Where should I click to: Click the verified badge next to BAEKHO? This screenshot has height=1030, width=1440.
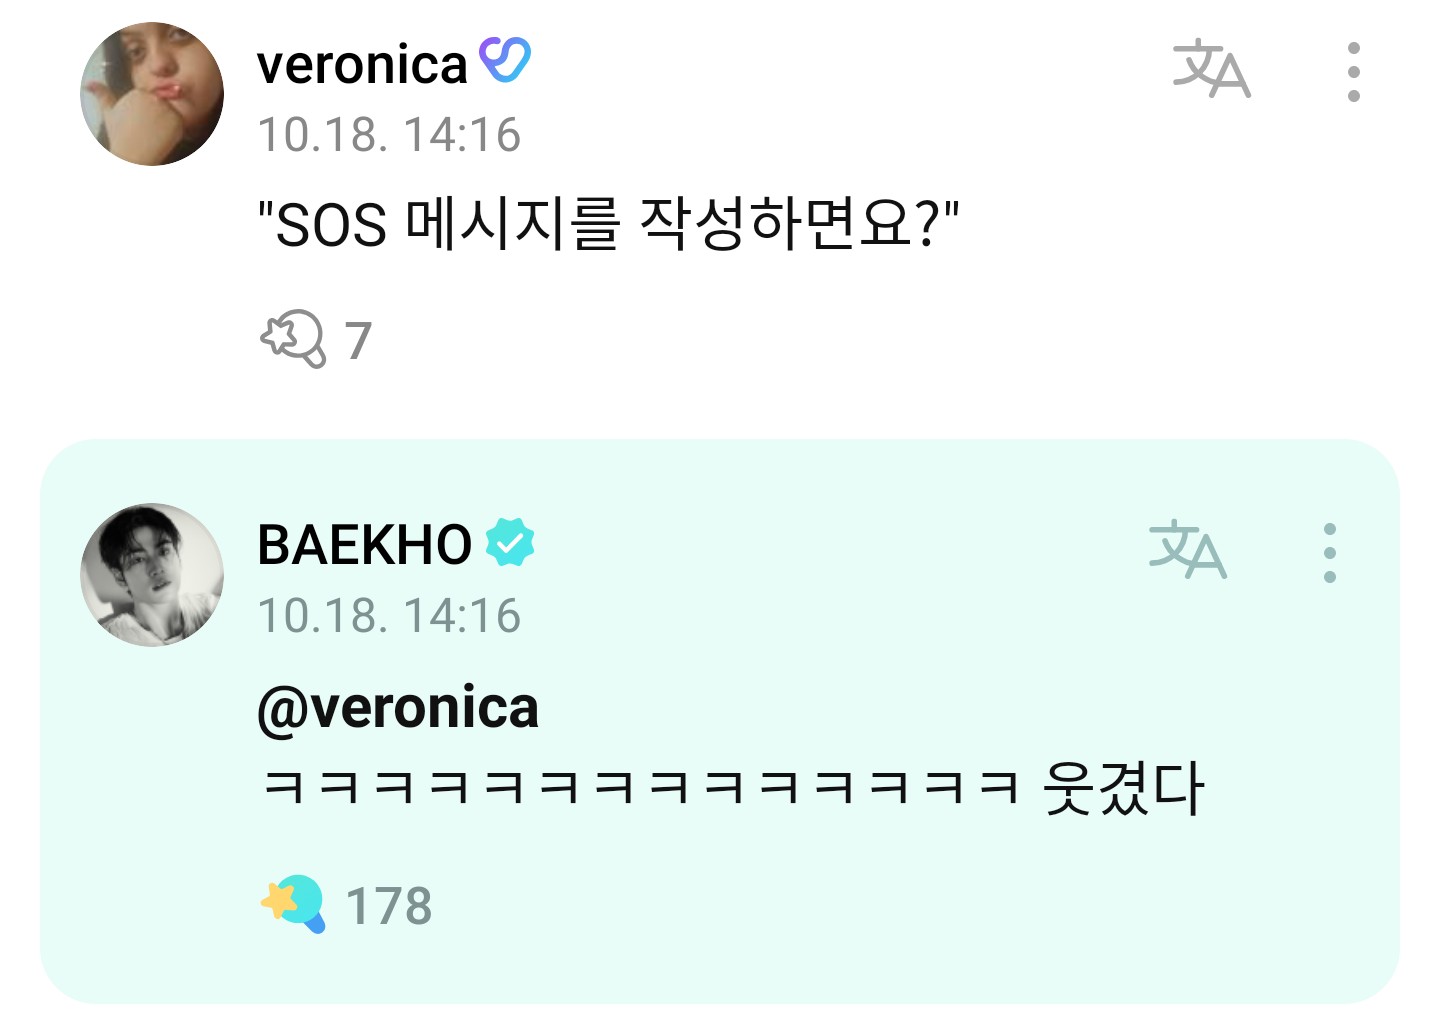510,542
